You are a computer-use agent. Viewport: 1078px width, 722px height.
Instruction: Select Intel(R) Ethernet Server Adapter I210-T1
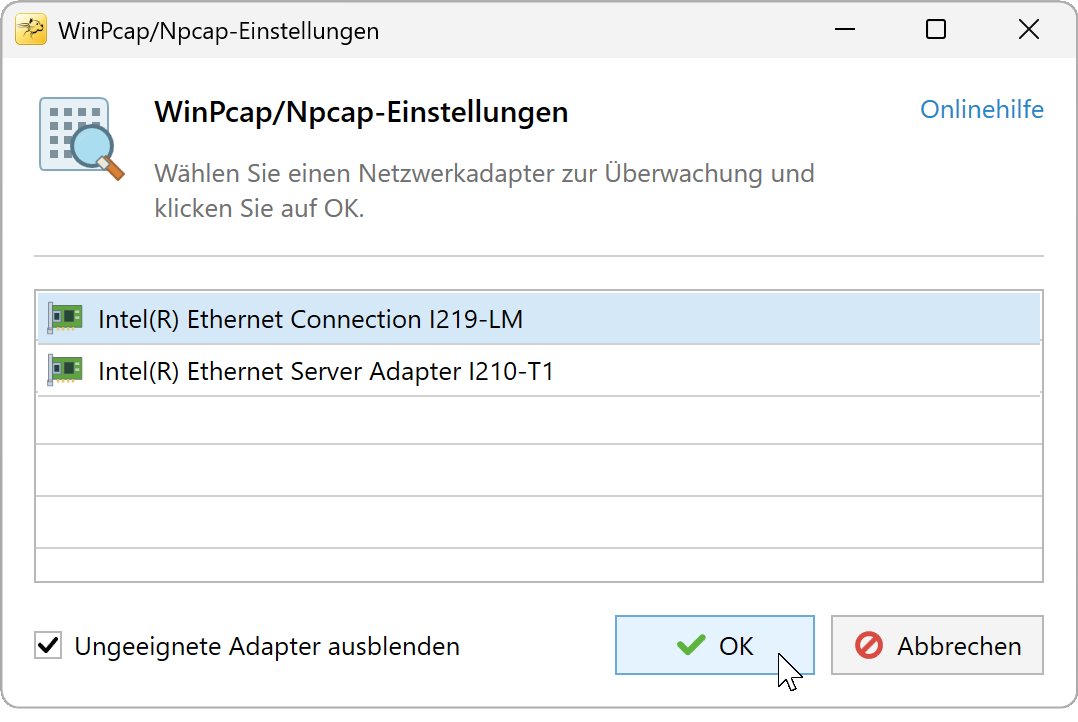tap(539, 371)
